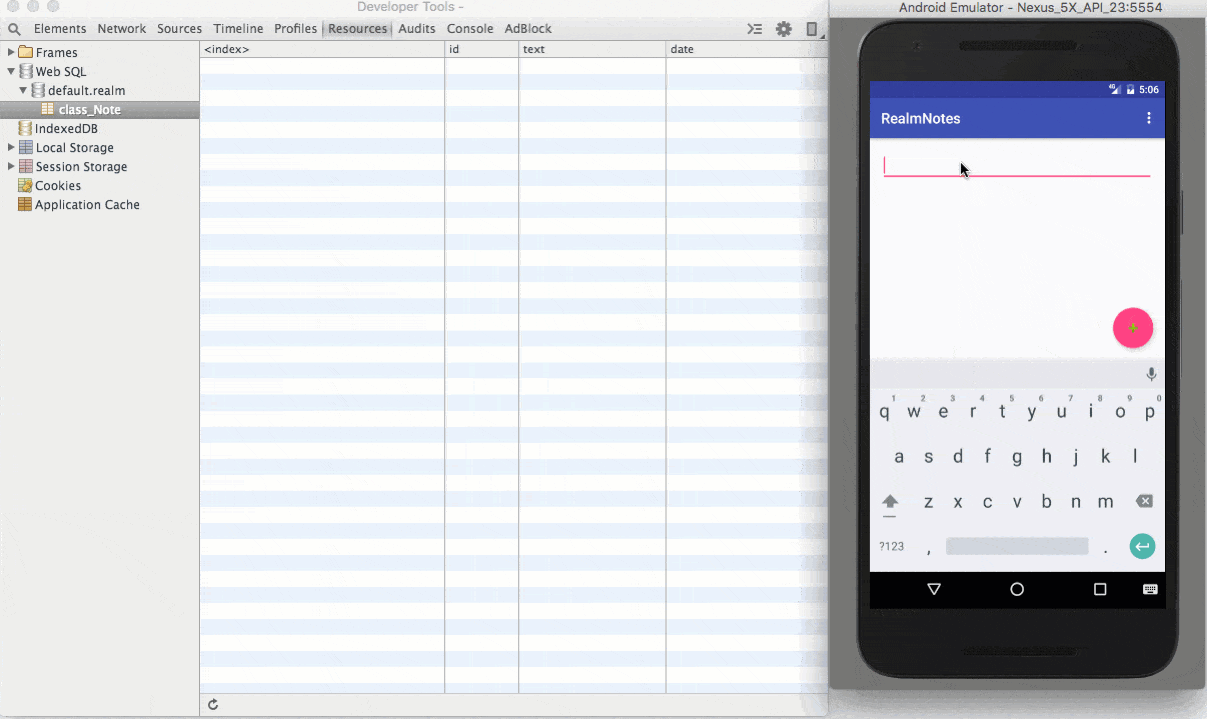Sort by the date column header
Image resolution: width=1207 pixels, height=719 pixels.
pos(746,49)
